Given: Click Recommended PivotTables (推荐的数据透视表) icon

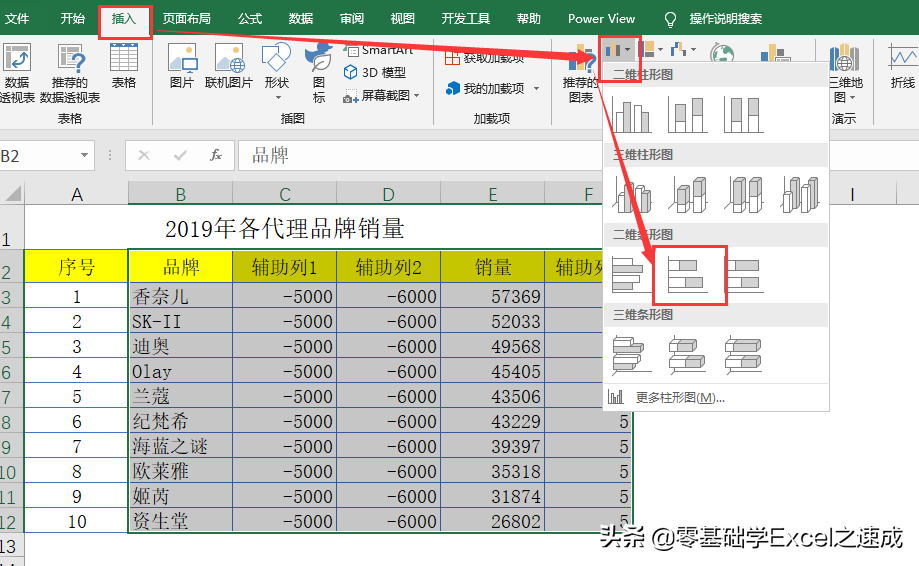Looking at the screenshot, I should 70,73.
